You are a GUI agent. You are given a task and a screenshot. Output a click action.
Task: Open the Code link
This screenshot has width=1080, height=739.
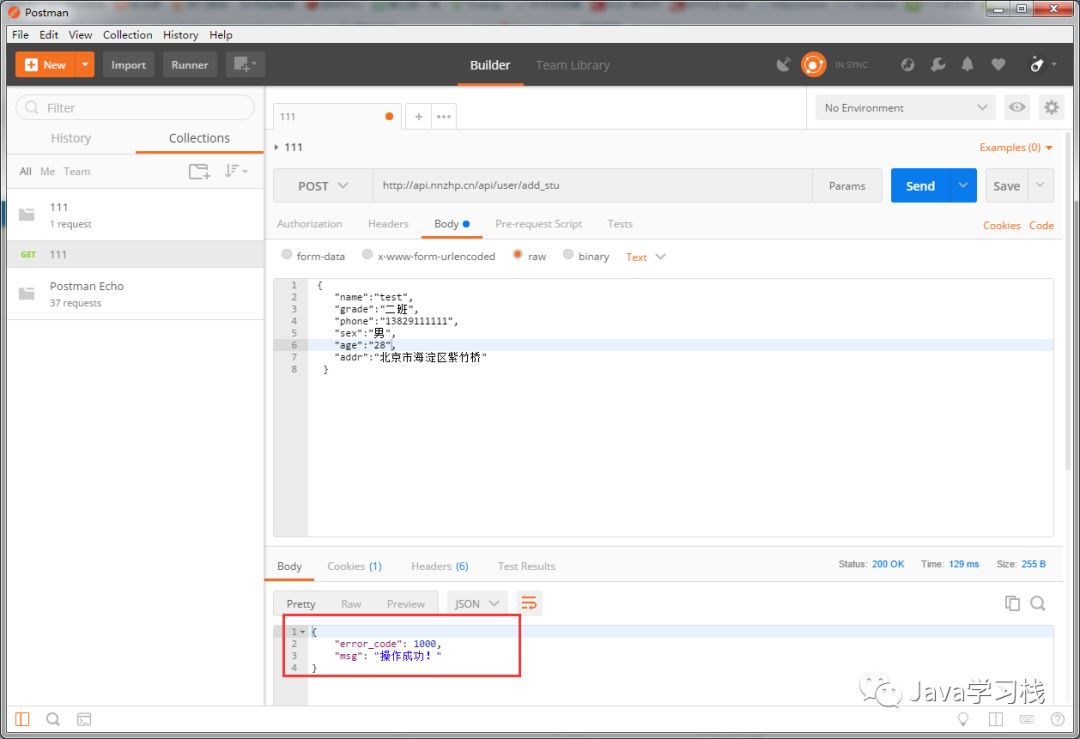click(1041, 225)
